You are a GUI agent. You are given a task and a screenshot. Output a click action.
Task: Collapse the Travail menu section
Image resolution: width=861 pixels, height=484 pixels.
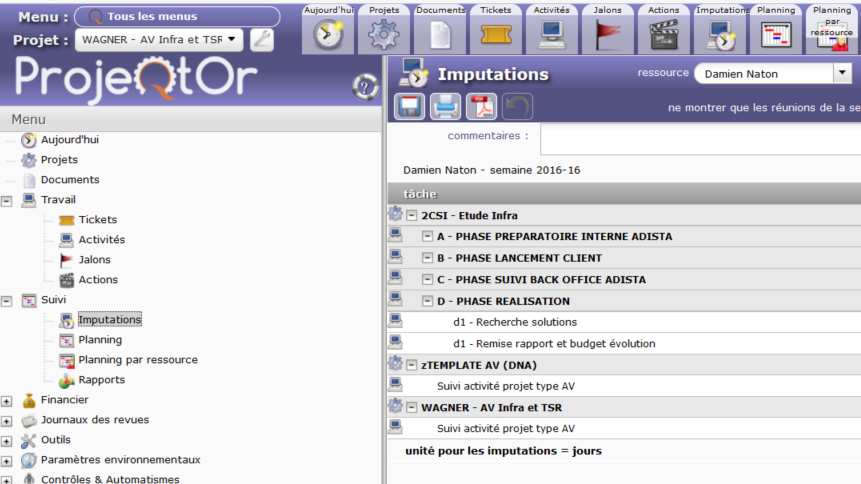pyautogui.click(x=7, y=200)
